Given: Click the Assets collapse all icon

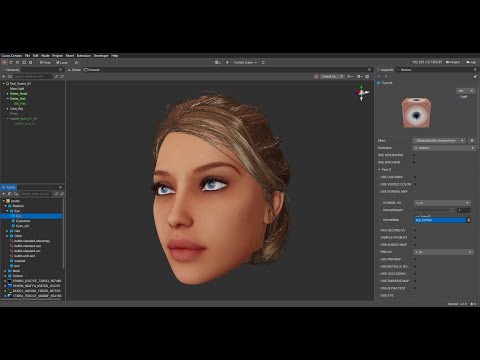Looking at the screenshot, I should (x=56, y=194).
